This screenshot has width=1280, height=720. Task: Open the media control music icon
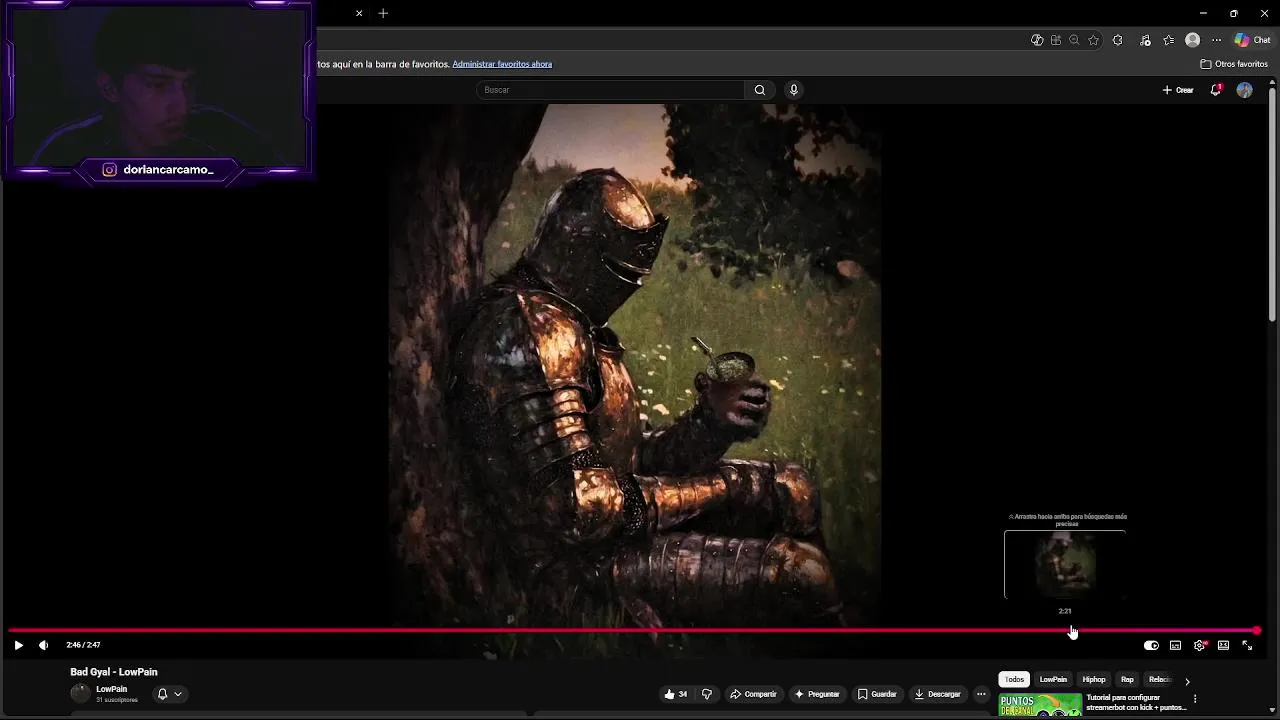tap(1145, 40)
